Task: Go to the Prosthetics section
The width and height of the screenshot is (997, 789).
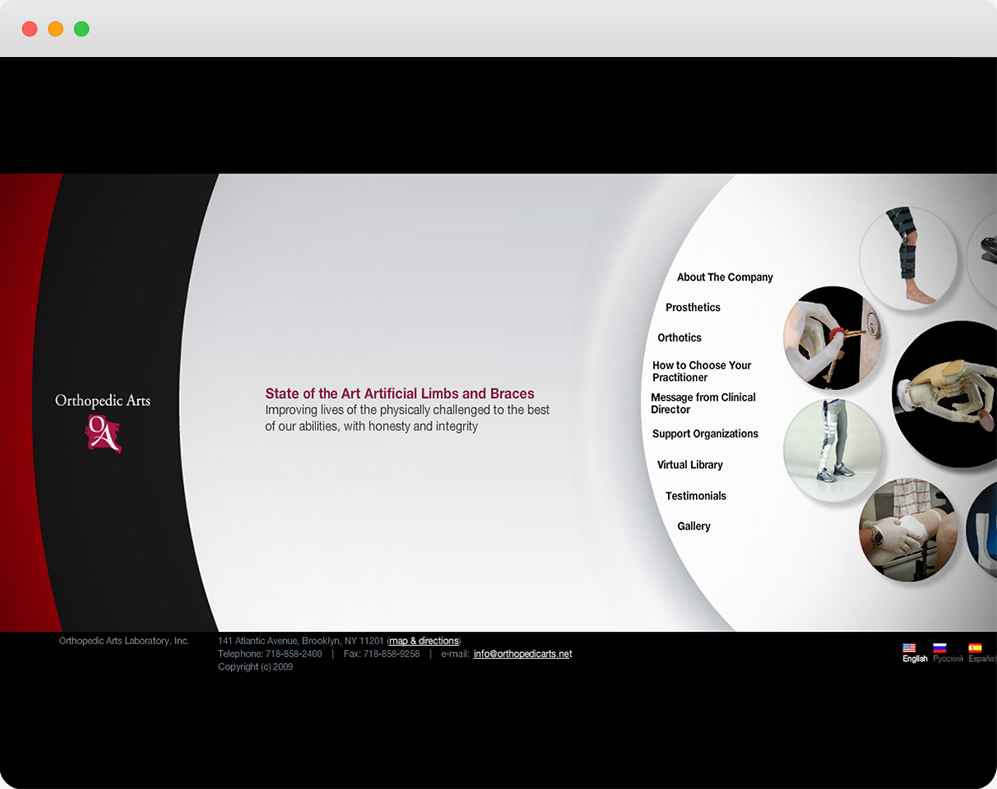Action: point(692,307)
